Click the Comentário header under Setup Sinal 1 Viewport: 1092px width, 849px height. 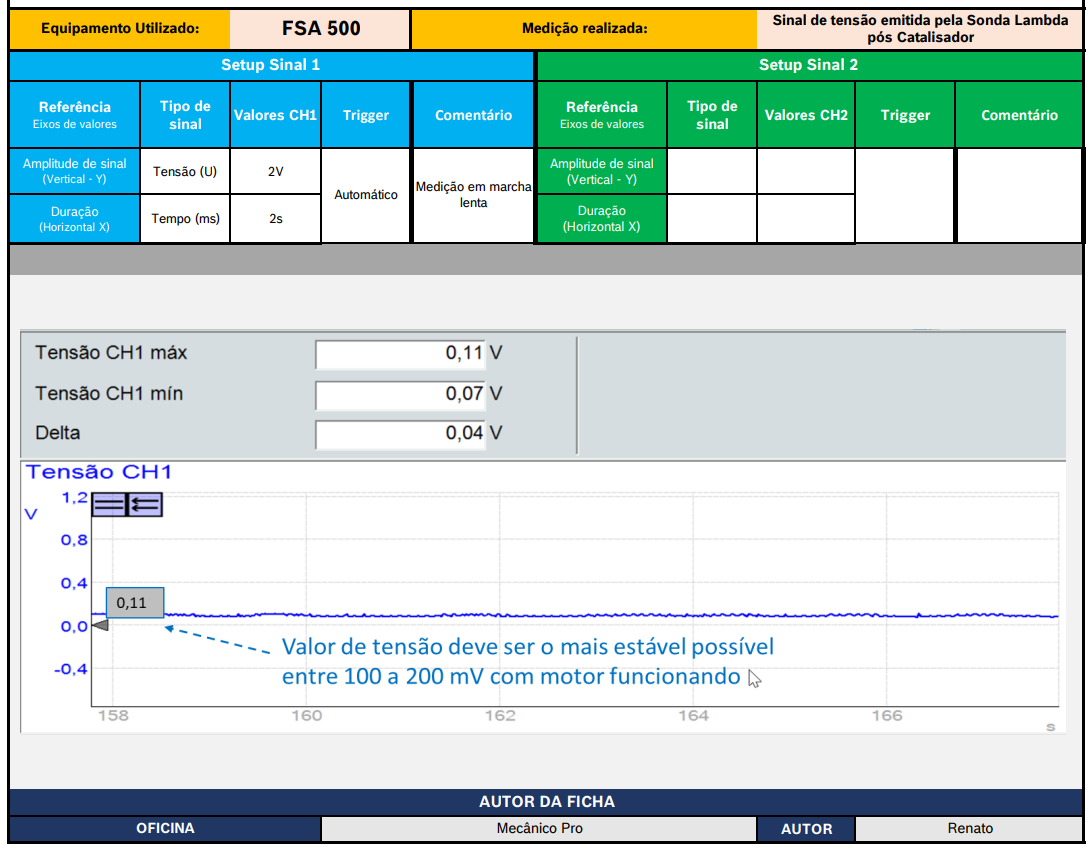click(x=474, y=115)
